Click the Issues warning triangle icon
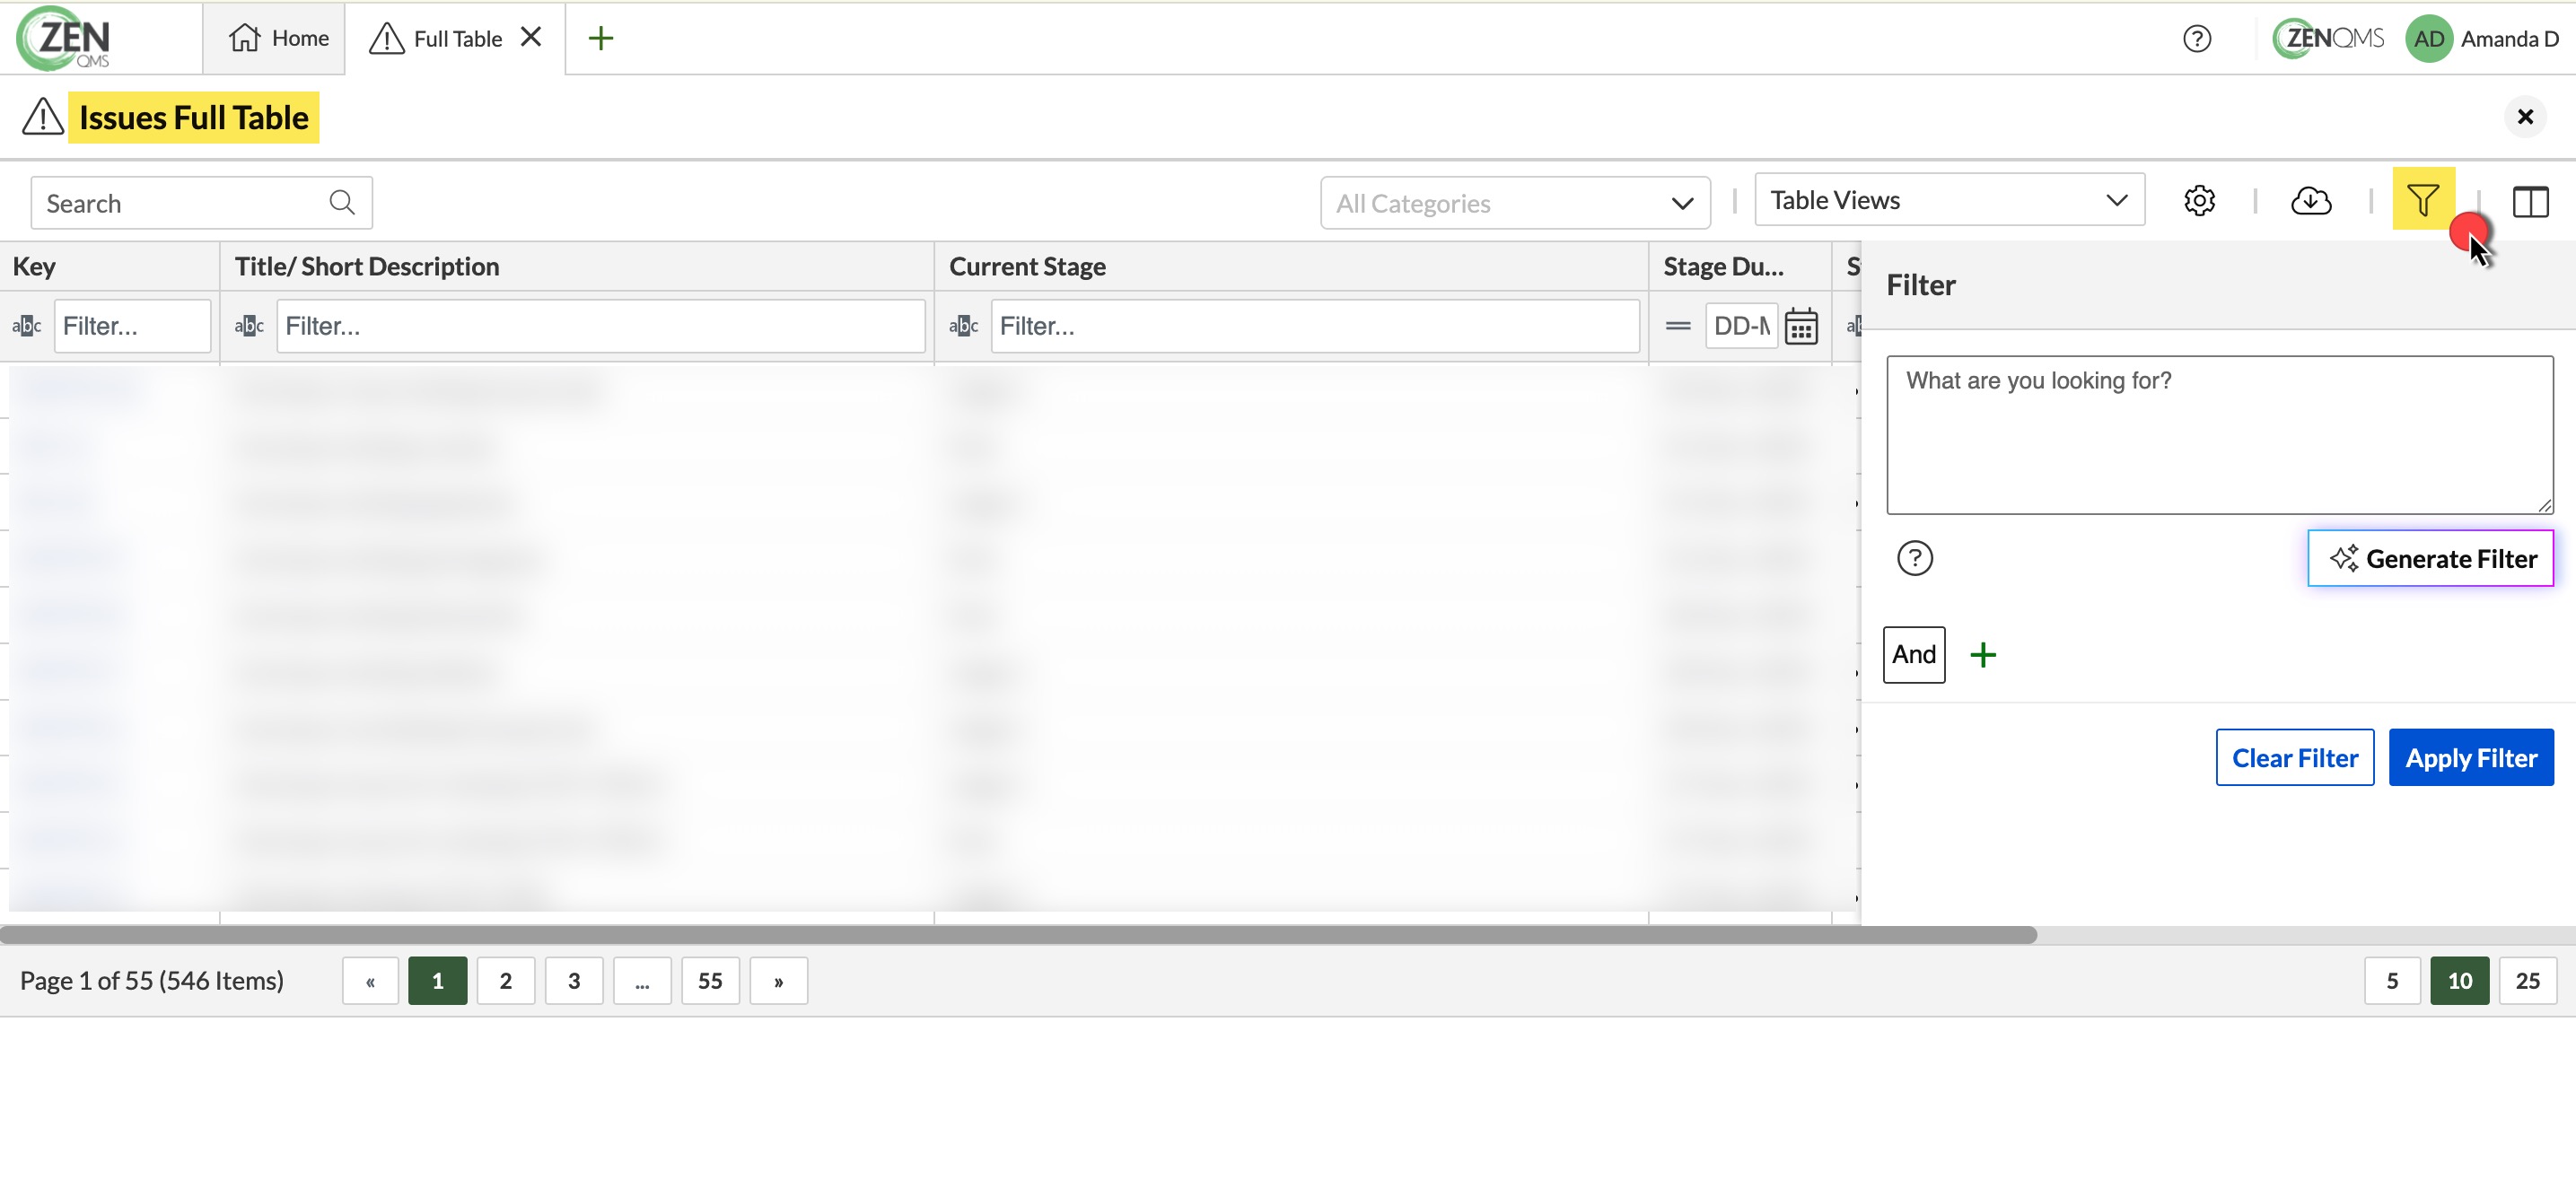 tap(43, 117)
